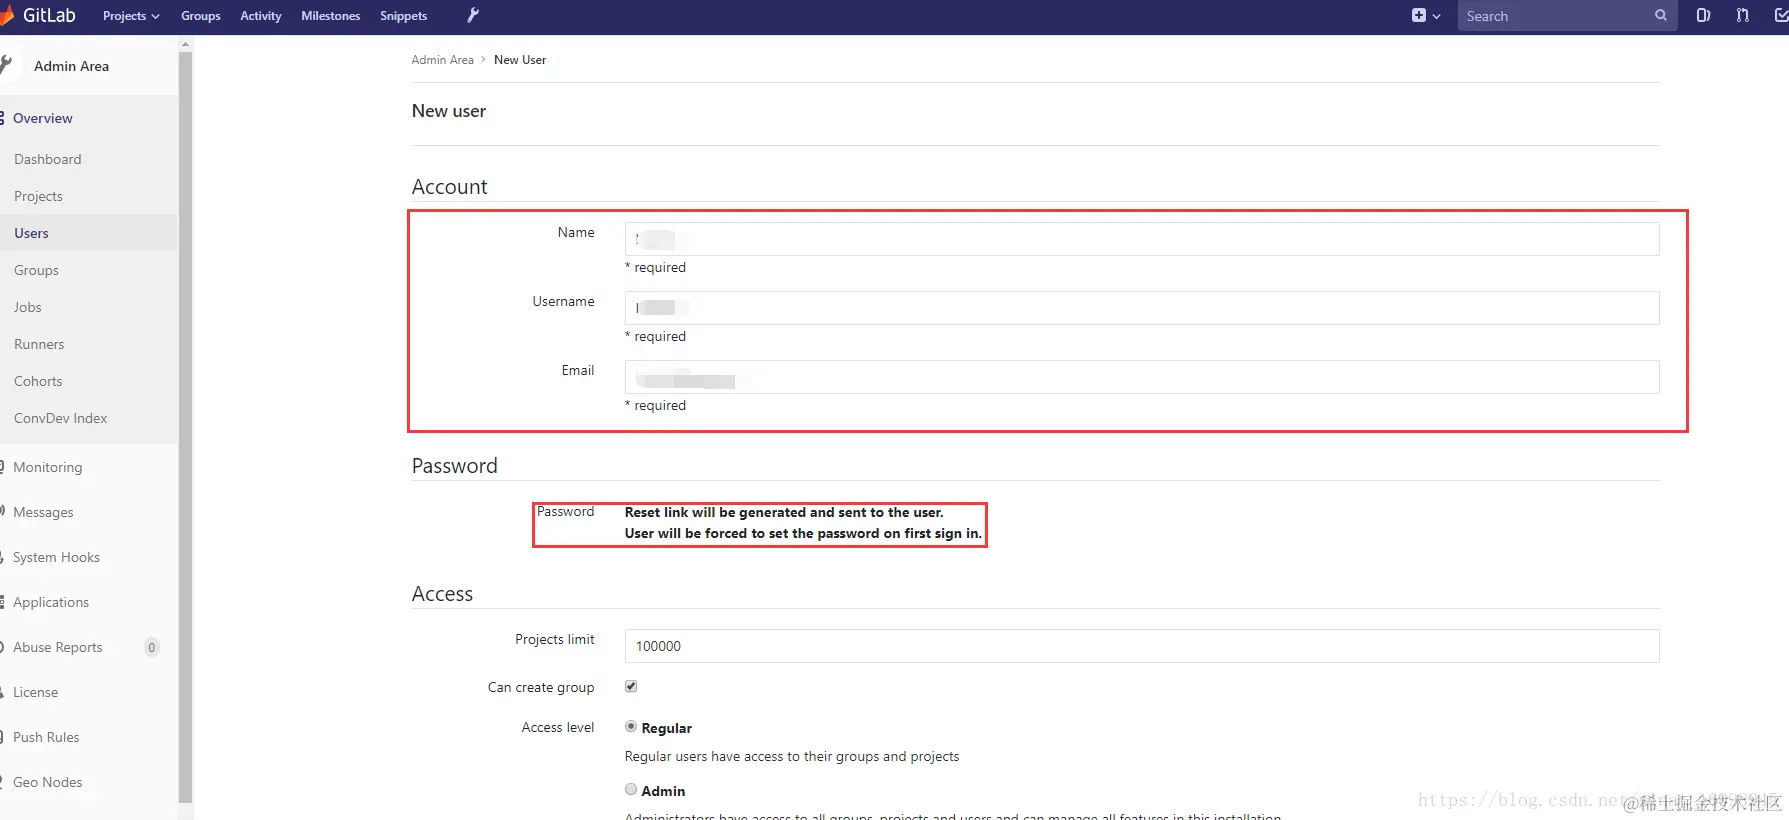Select Overview in the sidebar
The width and height of the screenshot is (1789, 820).
tap(43, 118)
